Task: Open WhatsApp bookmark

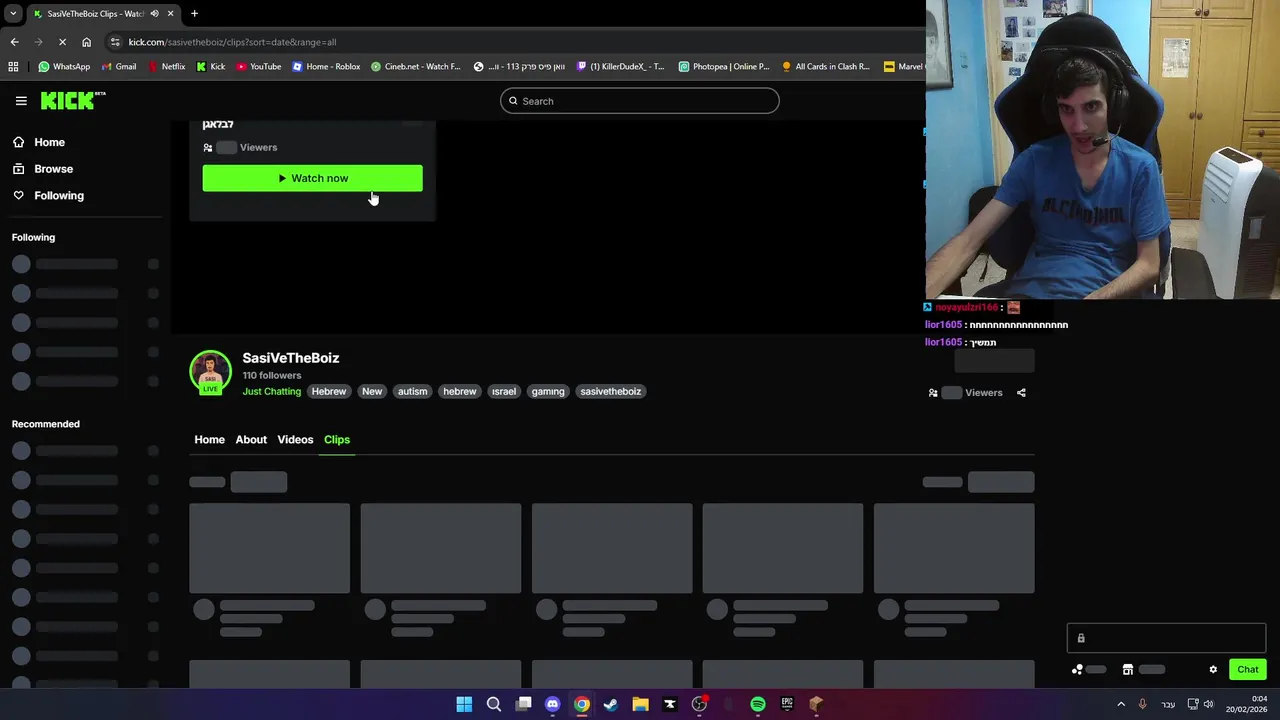Action: coord(64,67)
